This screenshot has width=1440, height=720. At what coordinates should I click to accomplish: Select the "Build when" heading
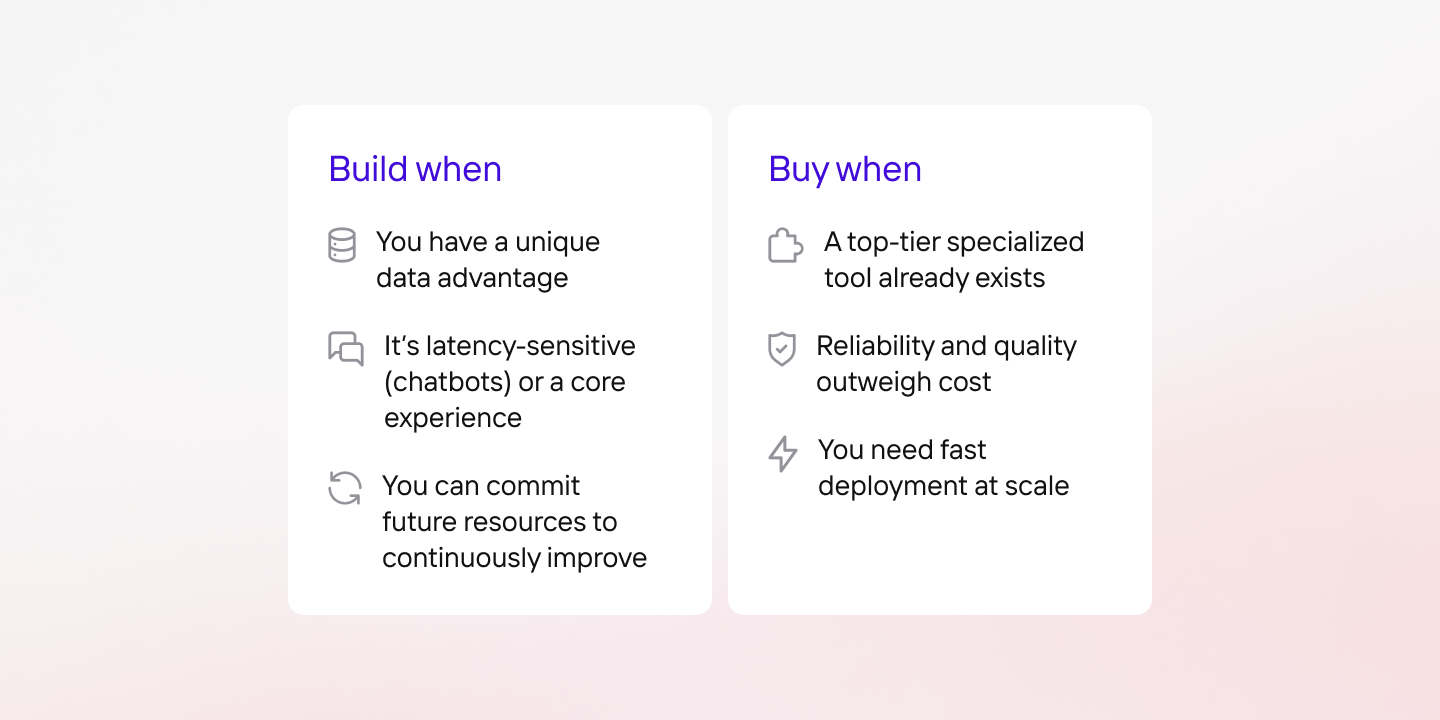pos(415,169)
